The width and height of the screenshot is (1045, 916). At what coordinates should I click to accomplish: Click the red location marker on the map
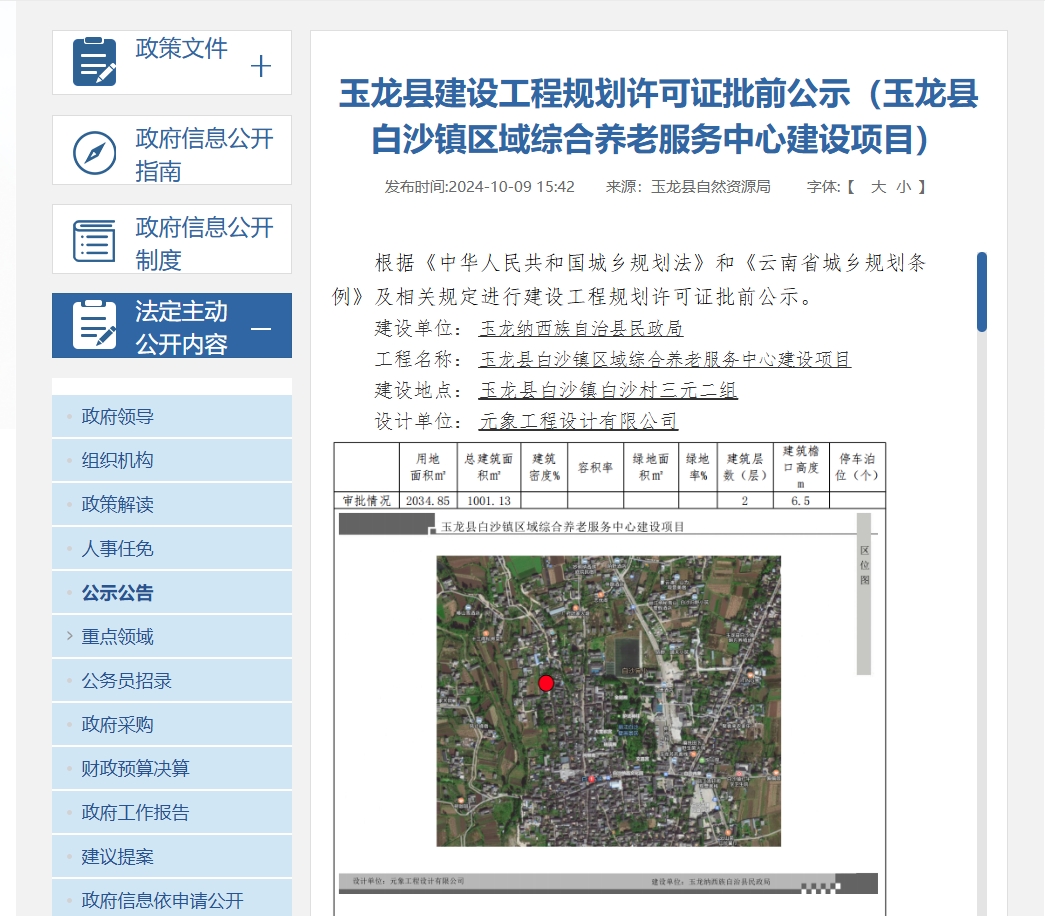(x=546, y=683)
